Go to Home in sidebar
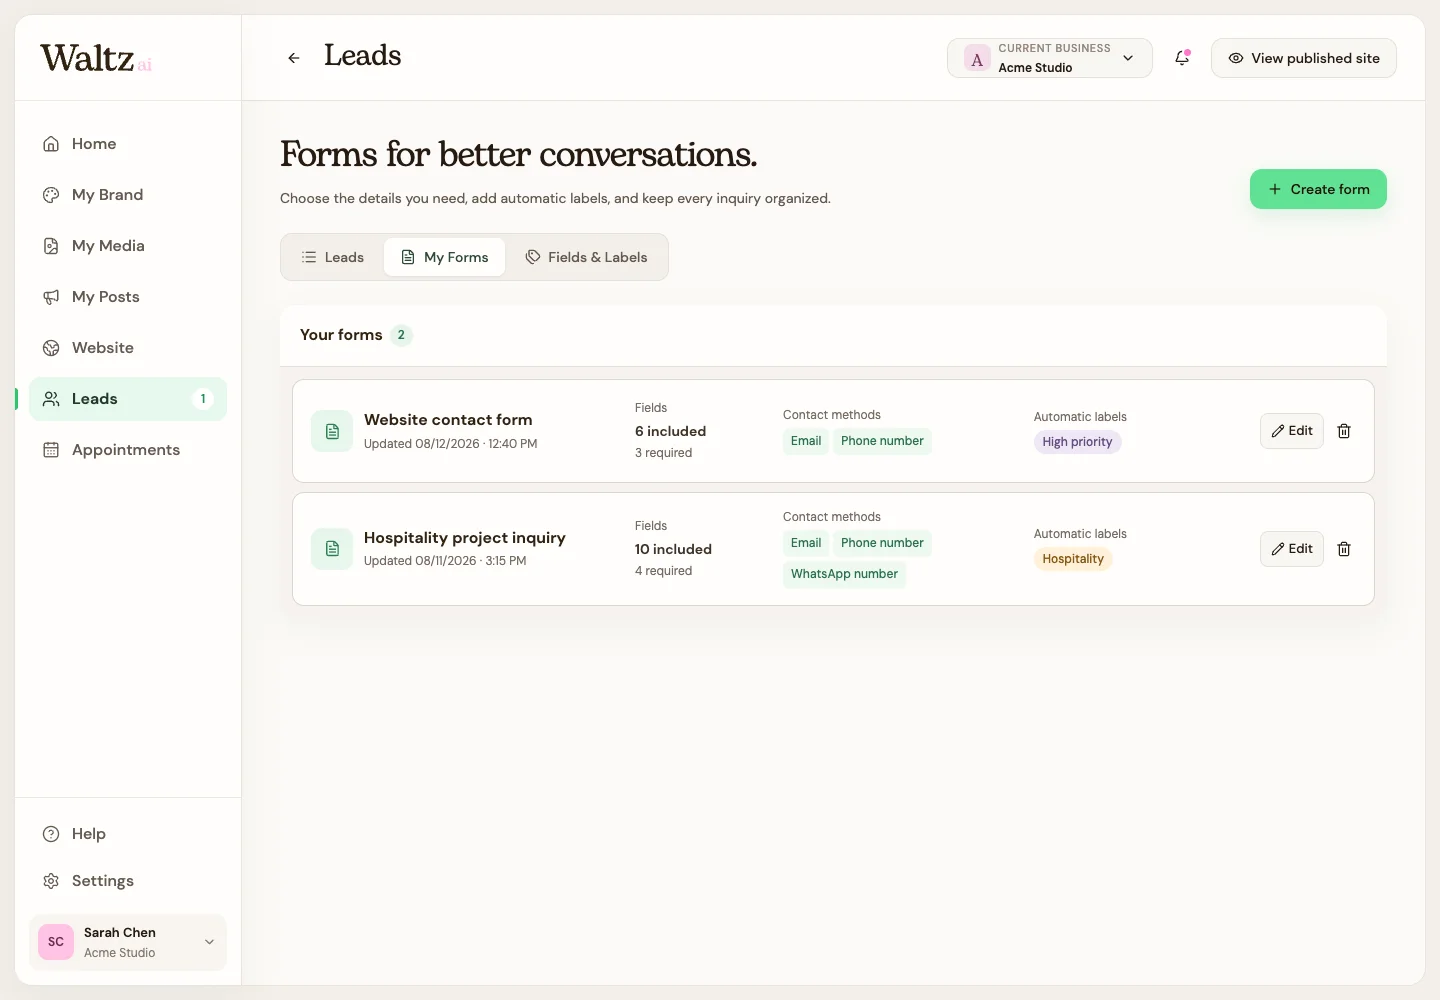Image resolution: width=1440 pixels, height=1000 pixels. click(128, 144)
